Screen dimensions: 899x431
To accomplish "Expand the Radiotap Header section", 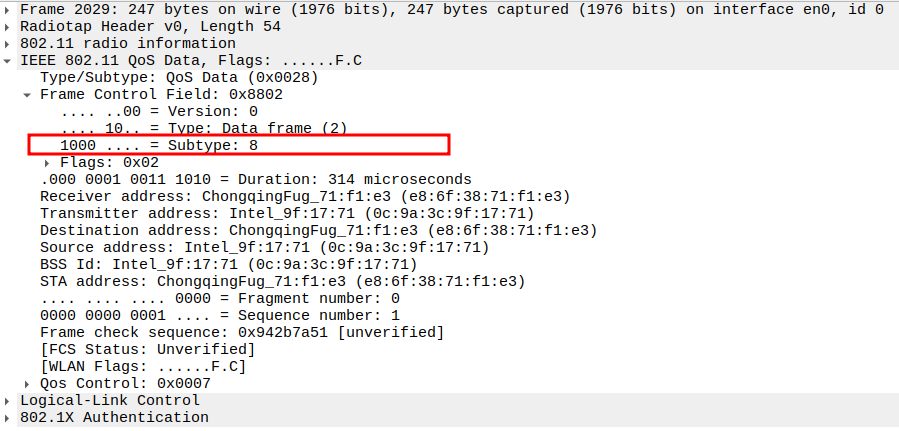I will coord(10,26).
